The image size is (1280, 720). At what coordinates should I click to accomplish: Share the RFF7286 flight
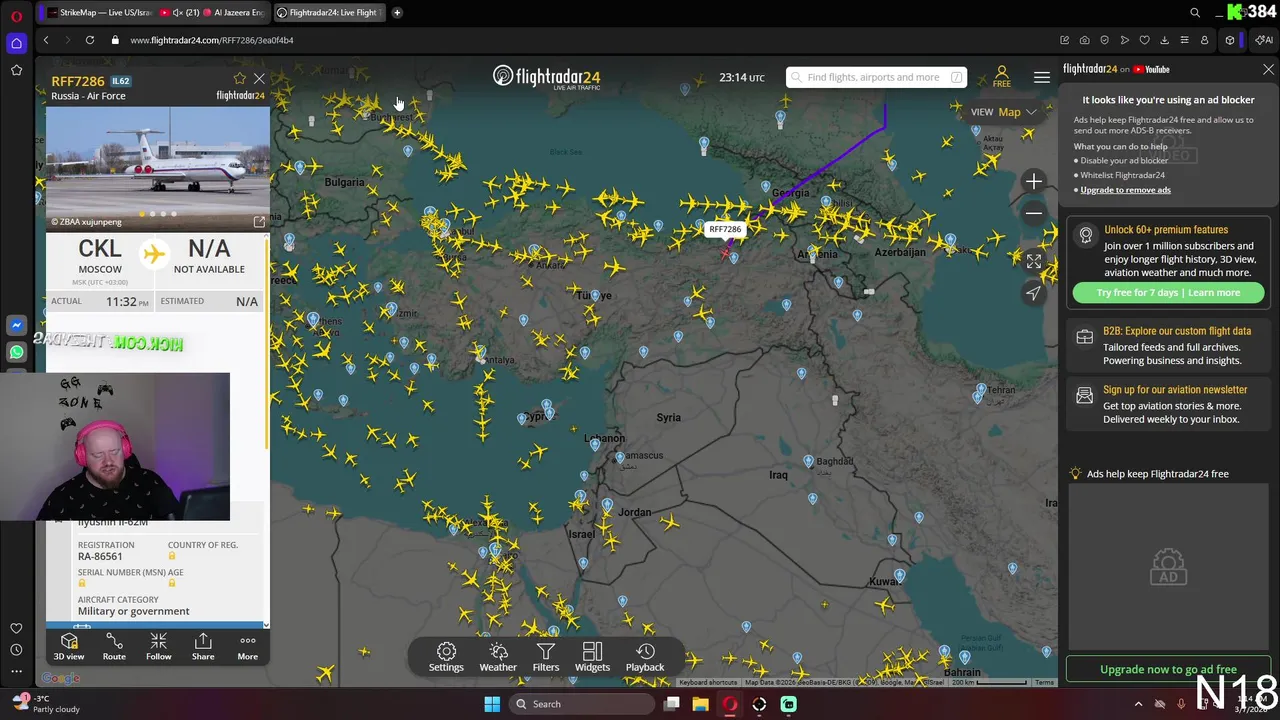coord(203,646)
